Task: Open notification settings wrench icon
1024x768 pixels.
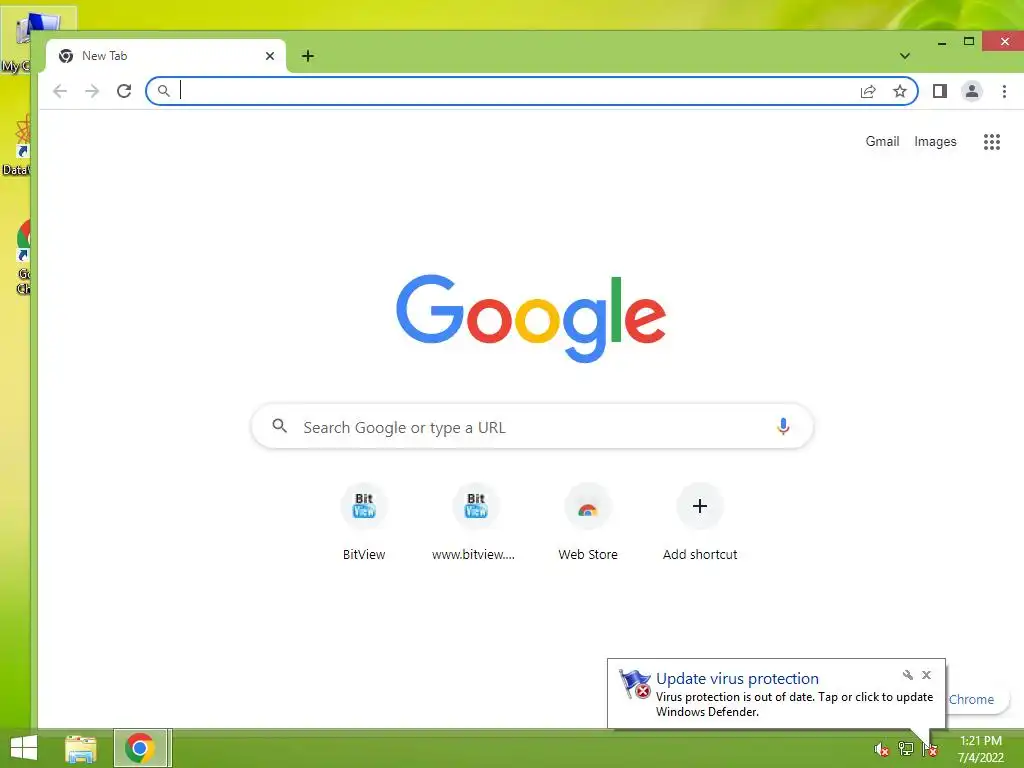Action: tap(908, 675)
